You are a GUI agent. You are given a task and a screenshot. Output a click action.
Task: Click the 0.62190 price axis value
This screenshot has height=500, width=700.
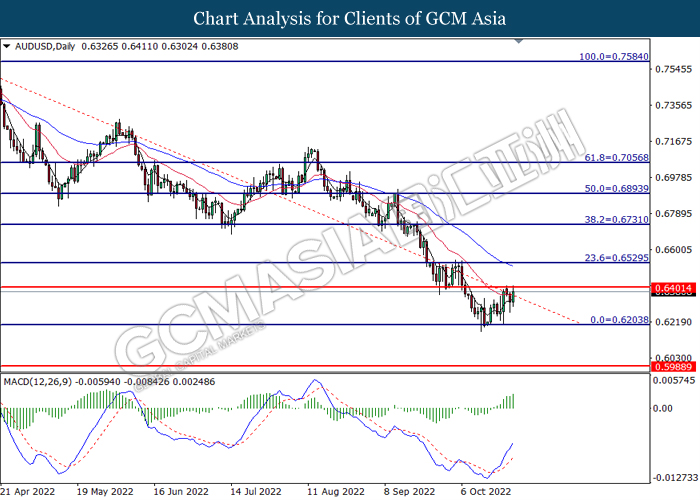point(674,322)
